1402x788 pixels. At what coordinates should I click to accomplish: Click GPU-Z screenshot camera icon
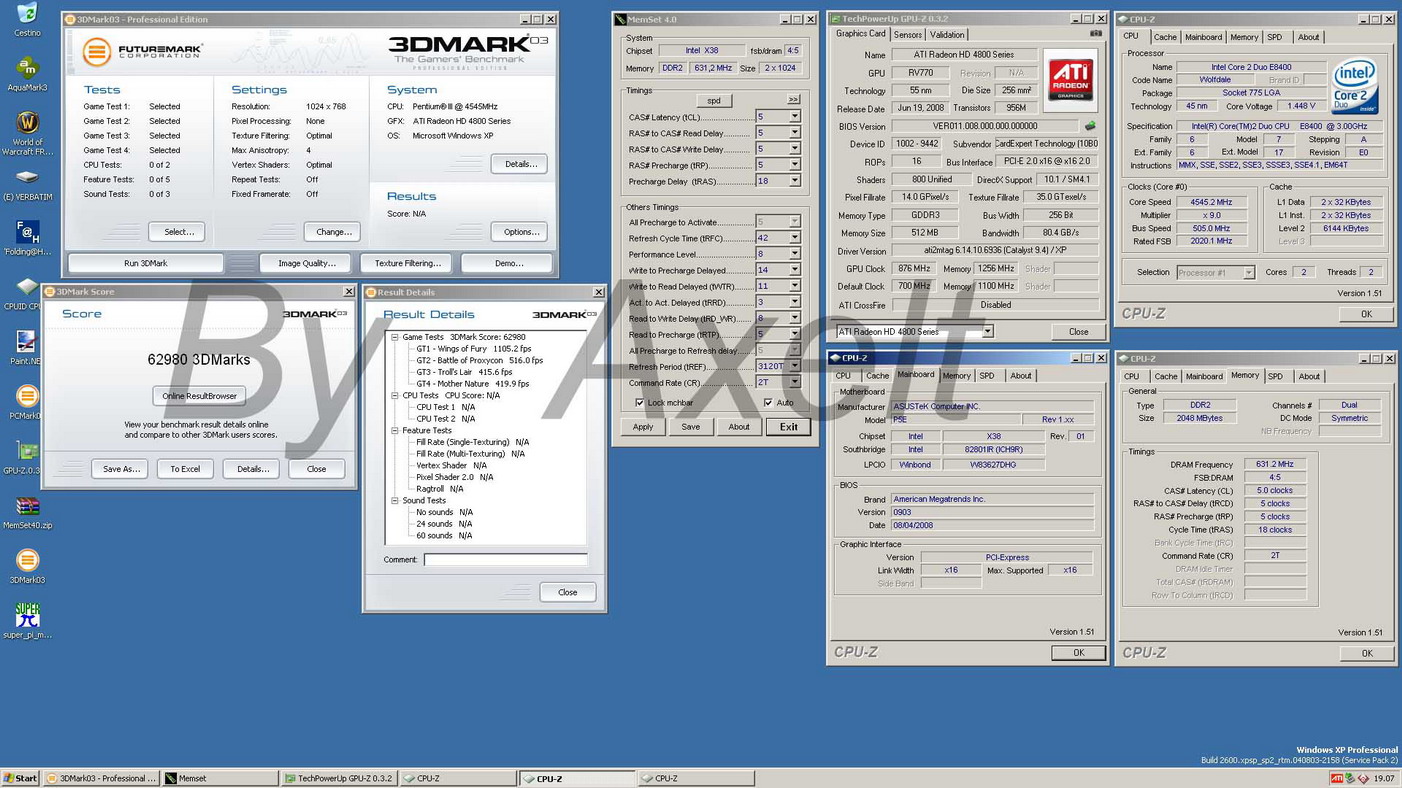(x=1095, y=34)
